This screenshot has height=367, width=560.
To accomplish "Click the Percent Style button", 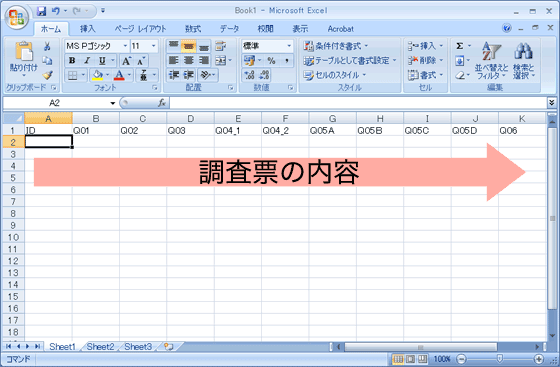I will (271, 61).
